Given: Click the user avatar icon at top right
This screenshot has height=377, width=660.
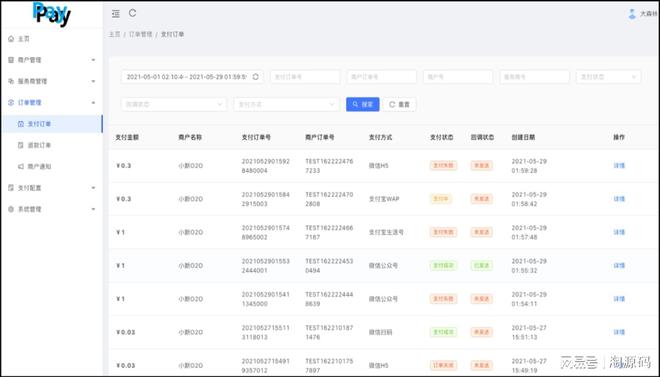Looking at the screenshot, I should (x=632, y=13).
